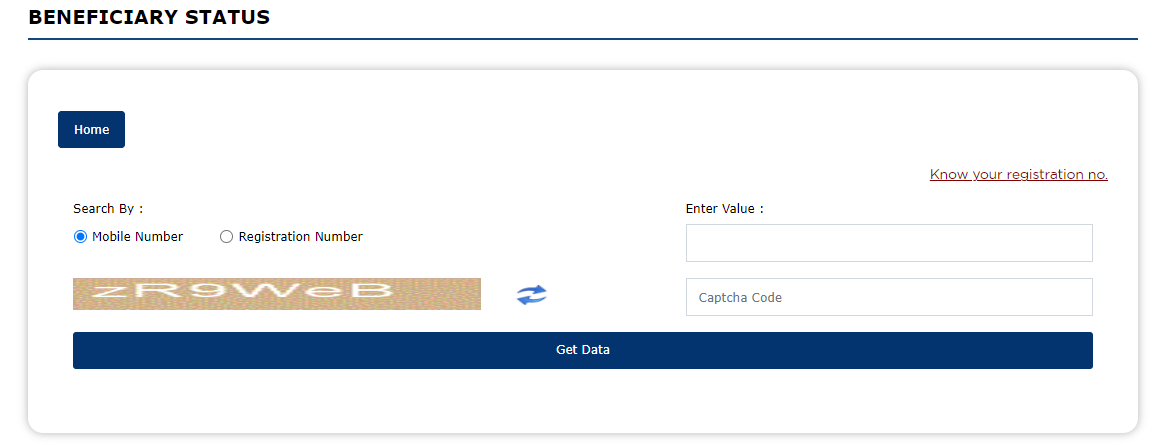Submit the form with Get Data

coord(583,350)
